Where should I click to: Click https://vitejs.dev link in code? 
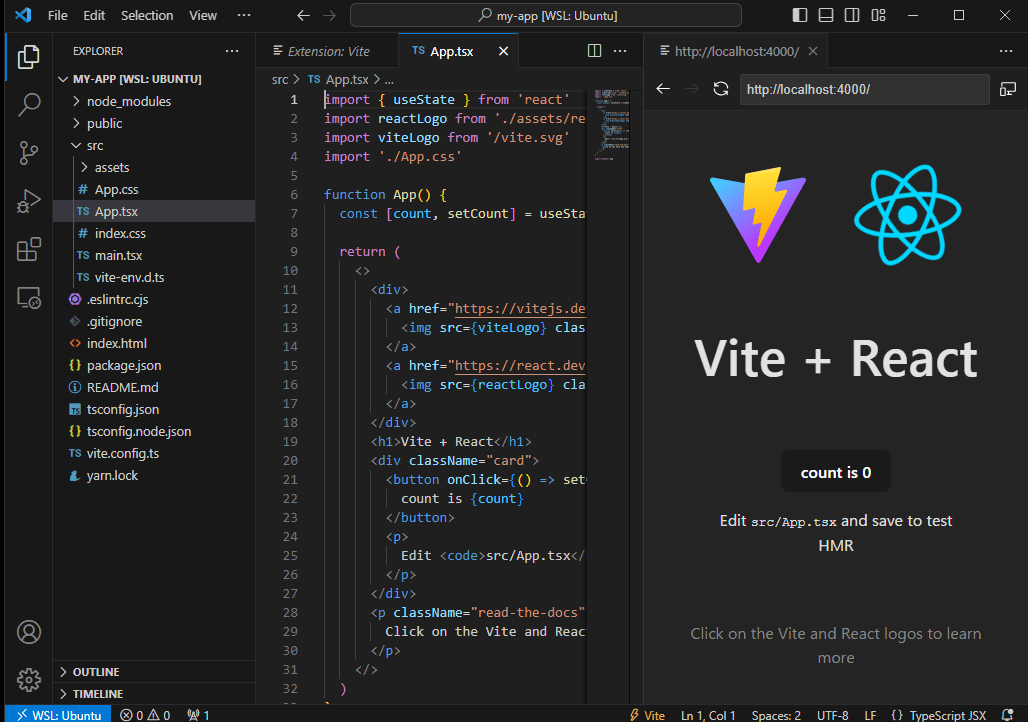point(520,308)
